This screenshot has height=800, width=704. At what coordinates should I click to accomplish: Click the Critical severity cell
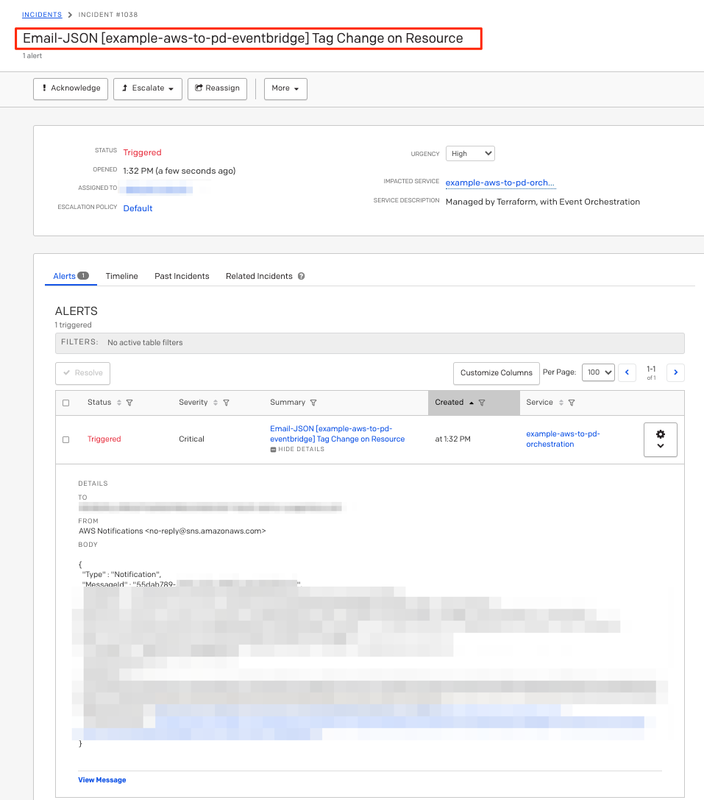pyautogui.click(x=191, y=439)
